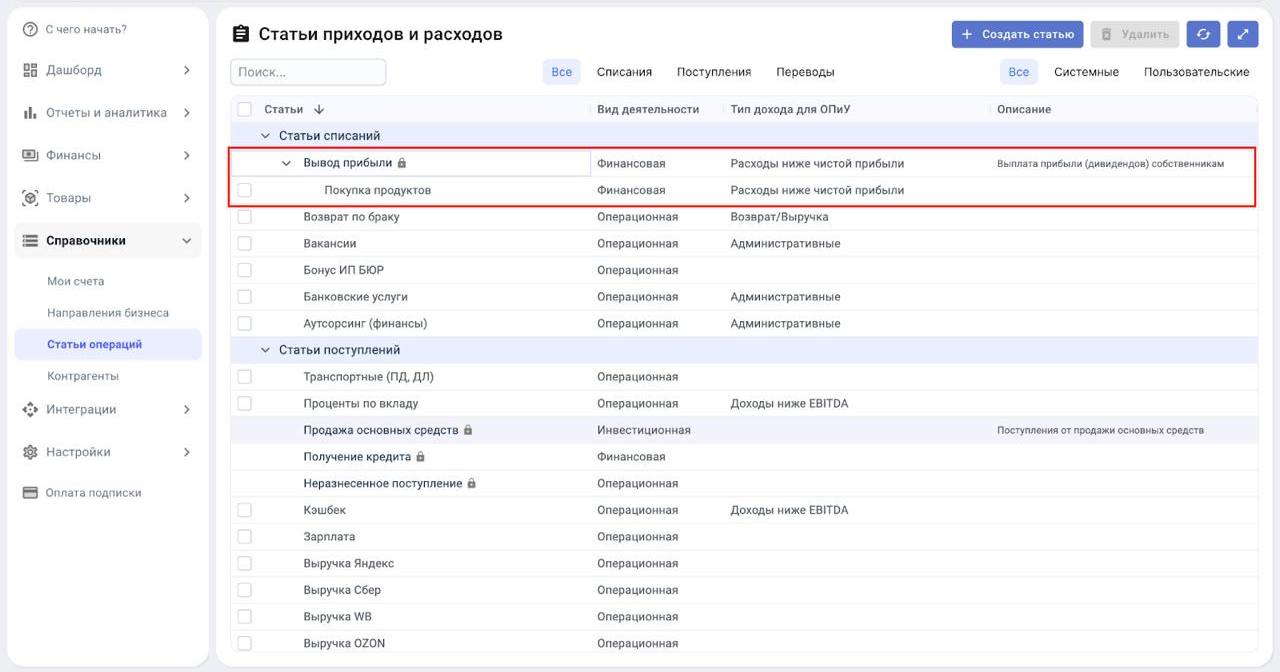Collapse the Статьи списаний group

click(x=265, y=136)
